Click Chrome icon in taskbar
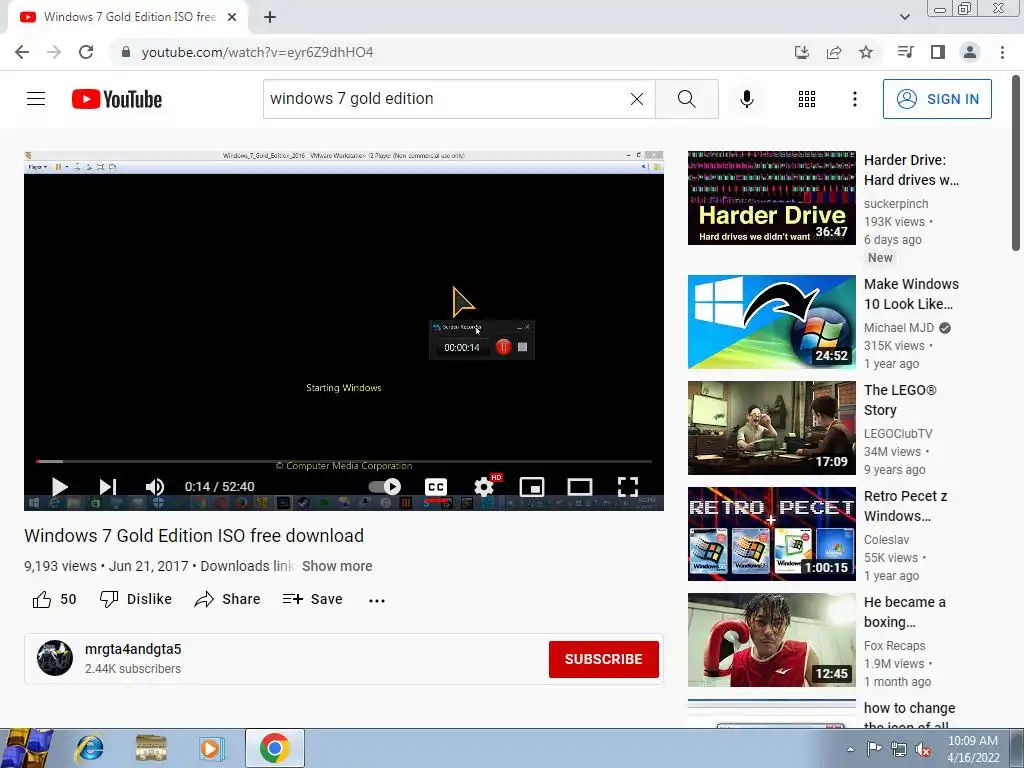The width and height of the screenshot is (1024, 768). tap(274, 748)
